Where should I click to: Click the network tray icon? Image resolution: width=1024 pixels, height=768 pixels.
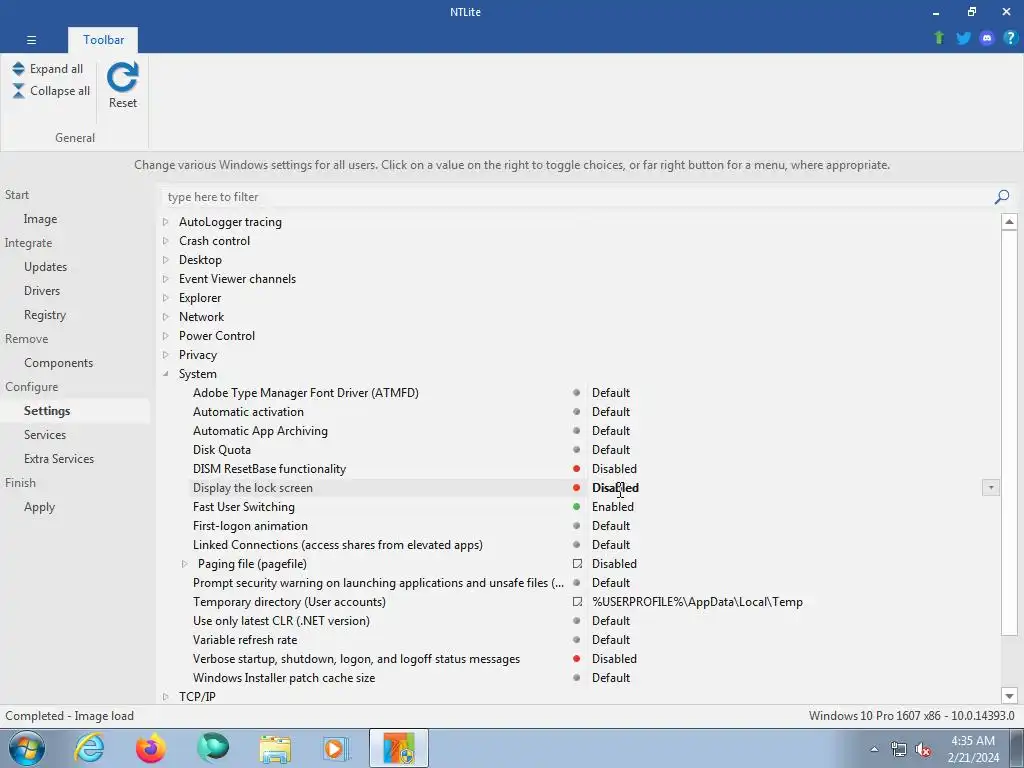(x=899, y=750)
